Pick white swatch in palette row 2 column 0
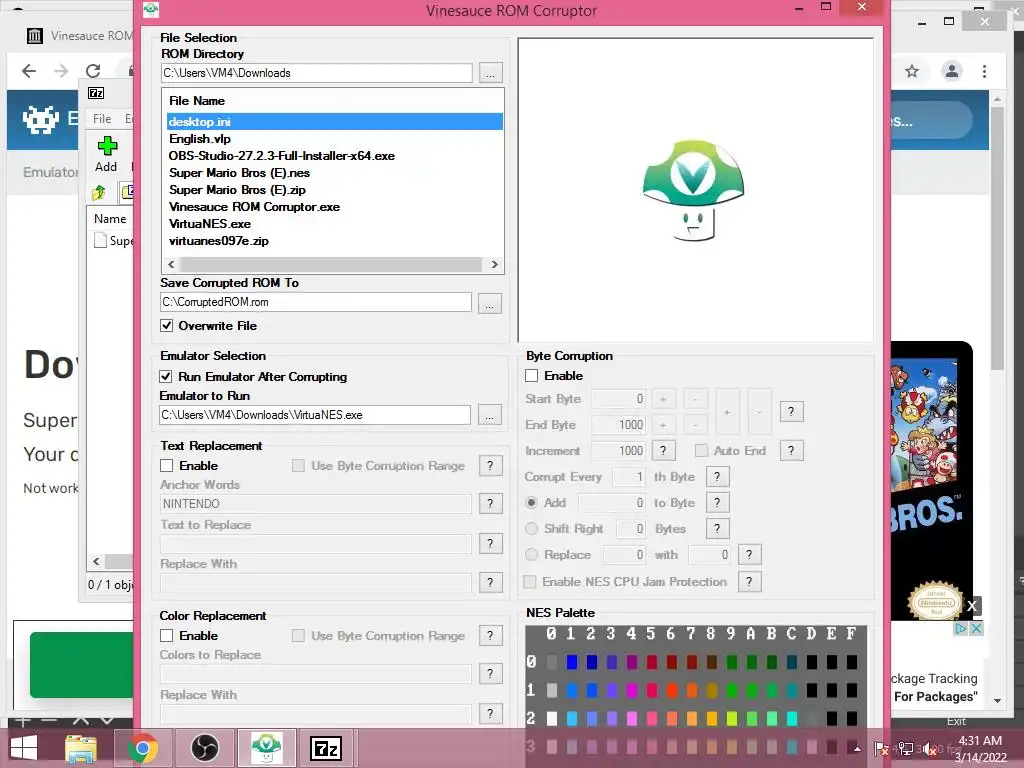 (x=552, y=718)
